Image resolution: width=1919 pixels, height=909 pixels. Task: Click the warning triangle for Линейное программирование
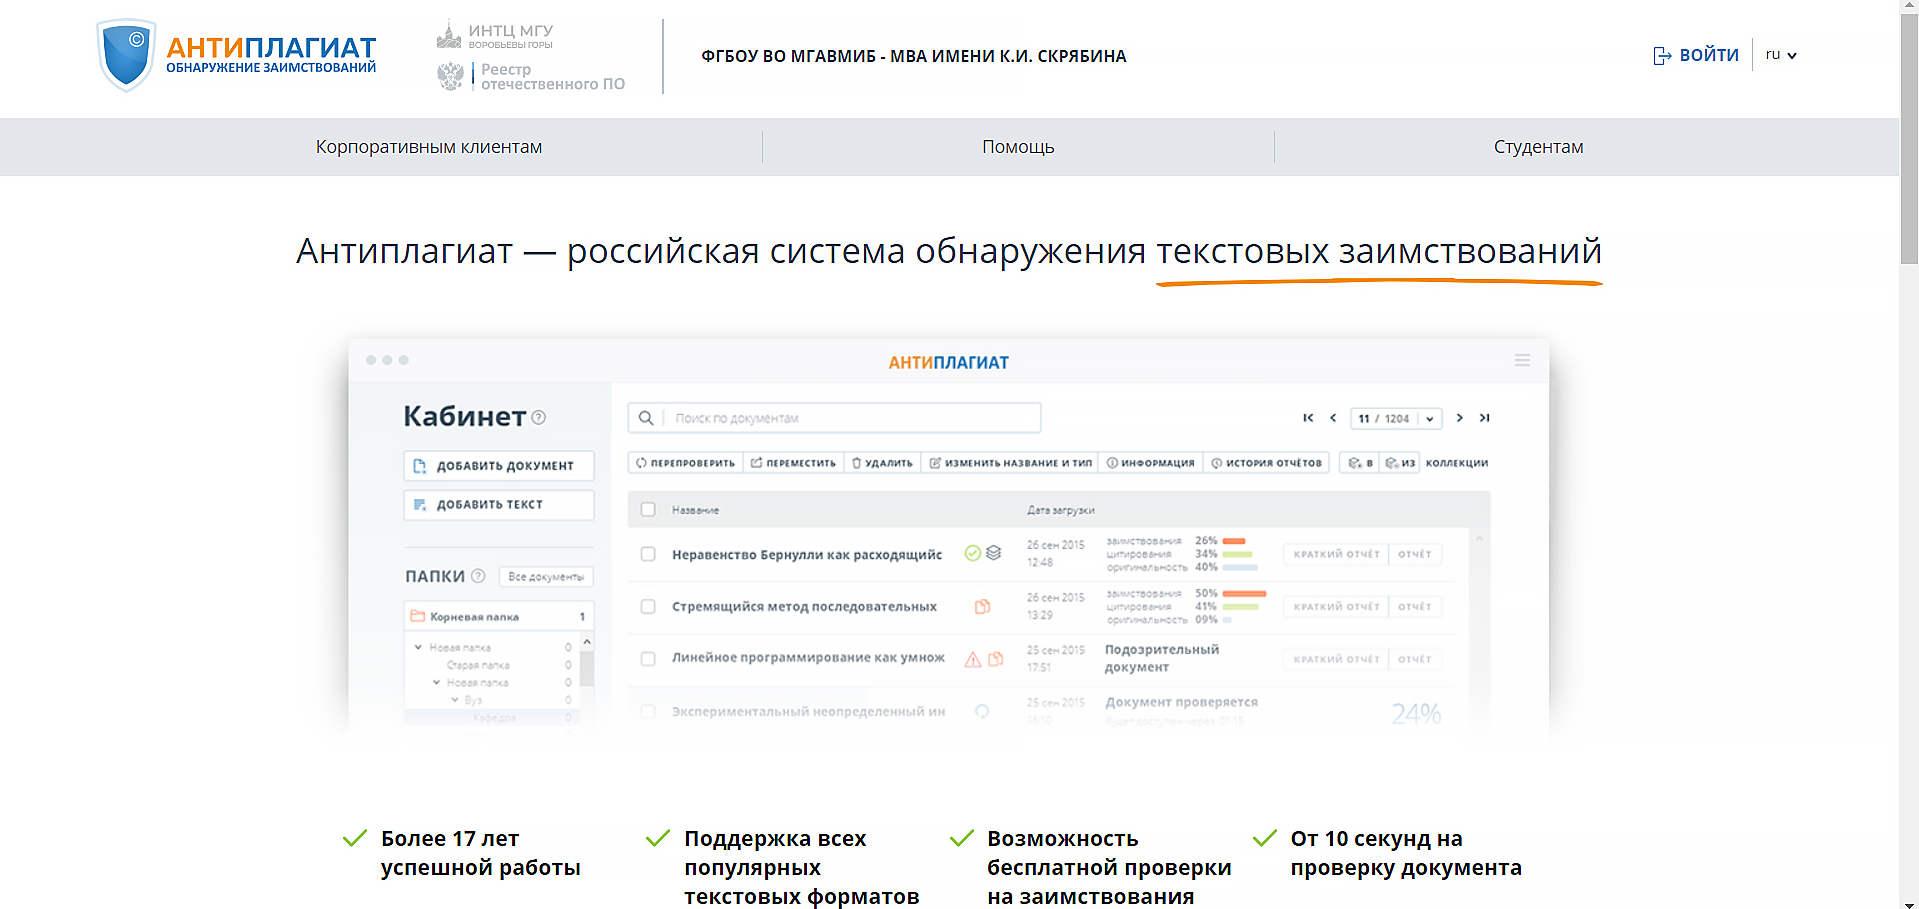click(x=972, y=659)
